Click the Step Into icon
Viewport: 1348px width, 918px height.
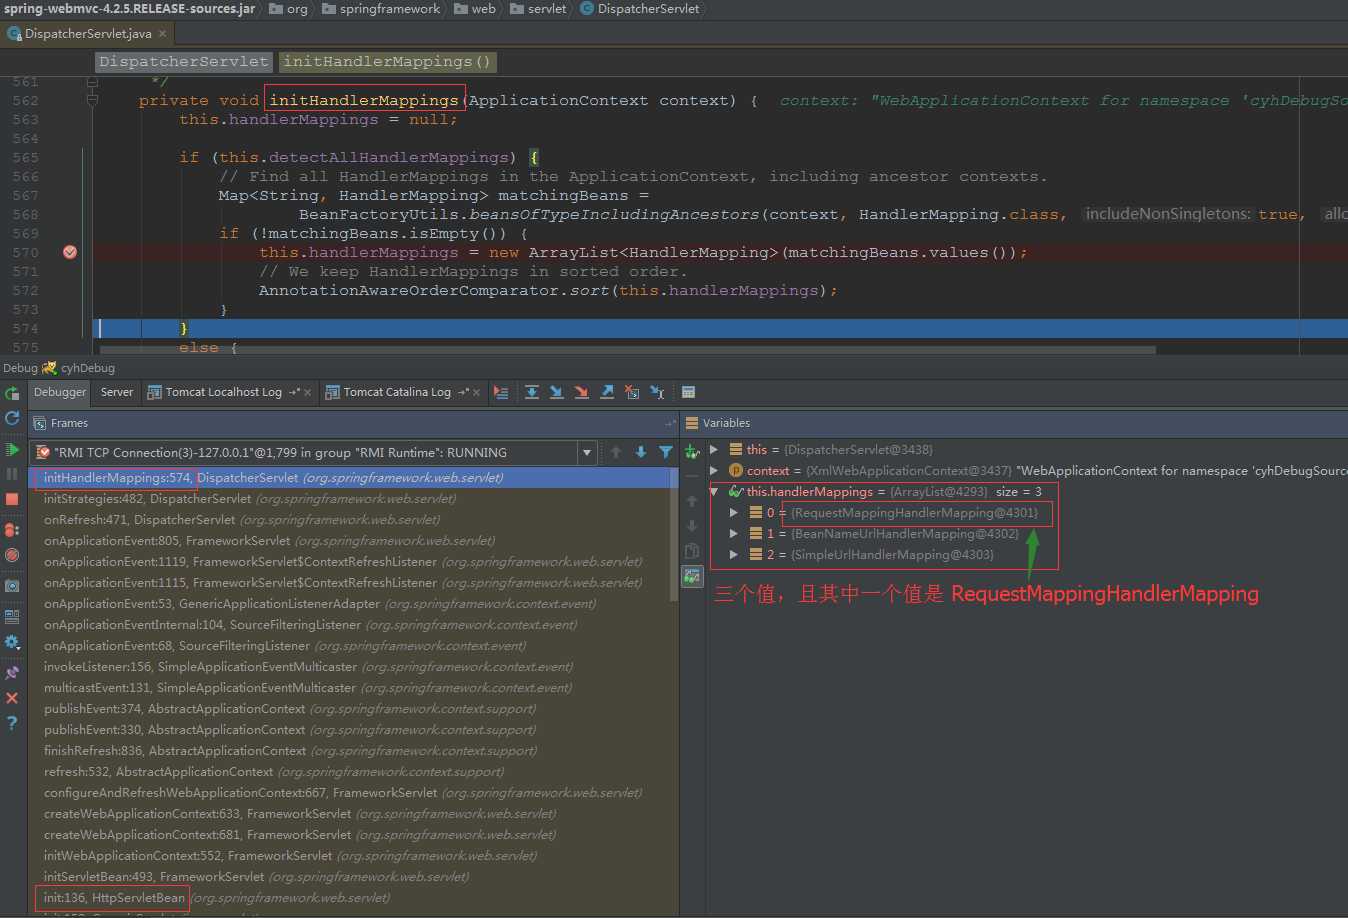pos(557,392)
